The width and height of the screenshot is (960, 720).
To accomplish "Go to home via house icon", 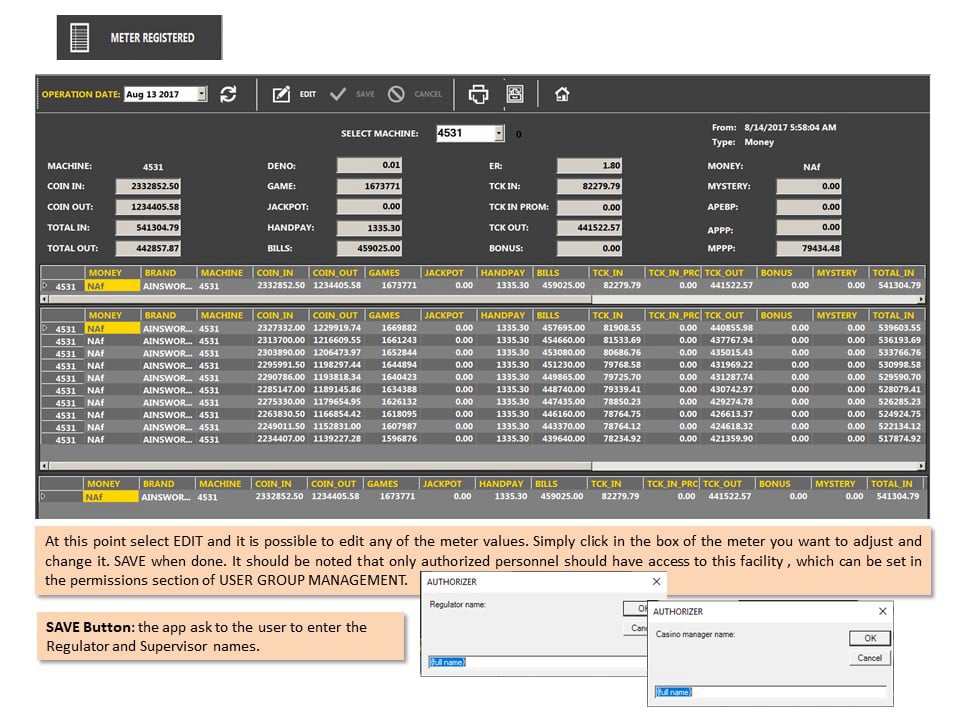I will pyautogui.click(x=562, y=94).
